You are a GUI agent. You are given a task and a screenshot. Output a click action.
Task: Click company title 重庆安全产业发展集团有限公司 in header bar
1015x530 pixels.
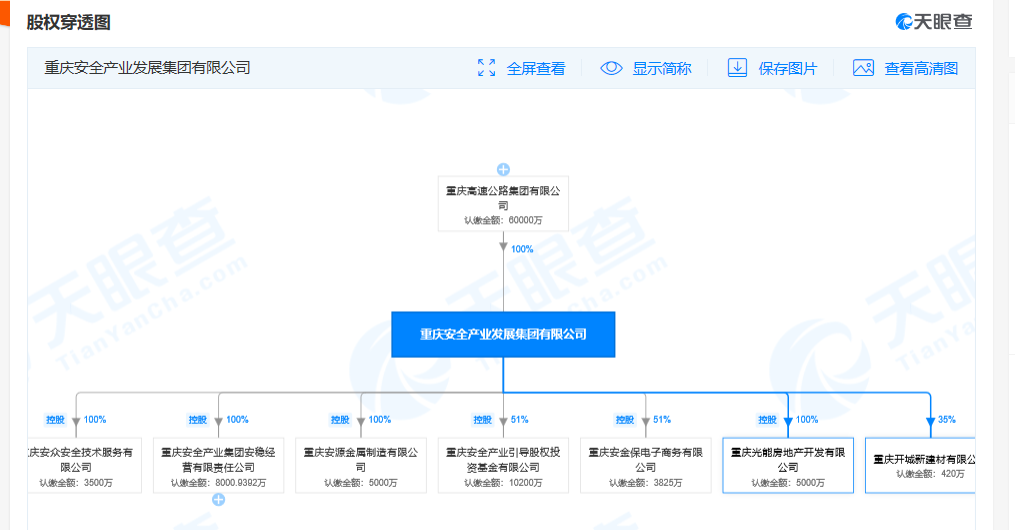(x=147, y=68)
